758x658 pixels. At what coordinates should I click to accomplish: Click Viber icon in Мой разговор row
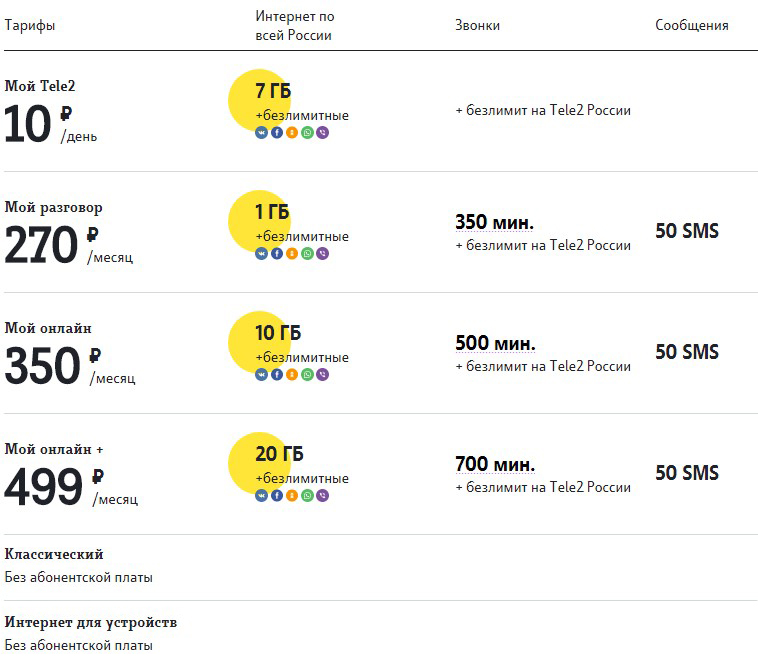(322, 253)
